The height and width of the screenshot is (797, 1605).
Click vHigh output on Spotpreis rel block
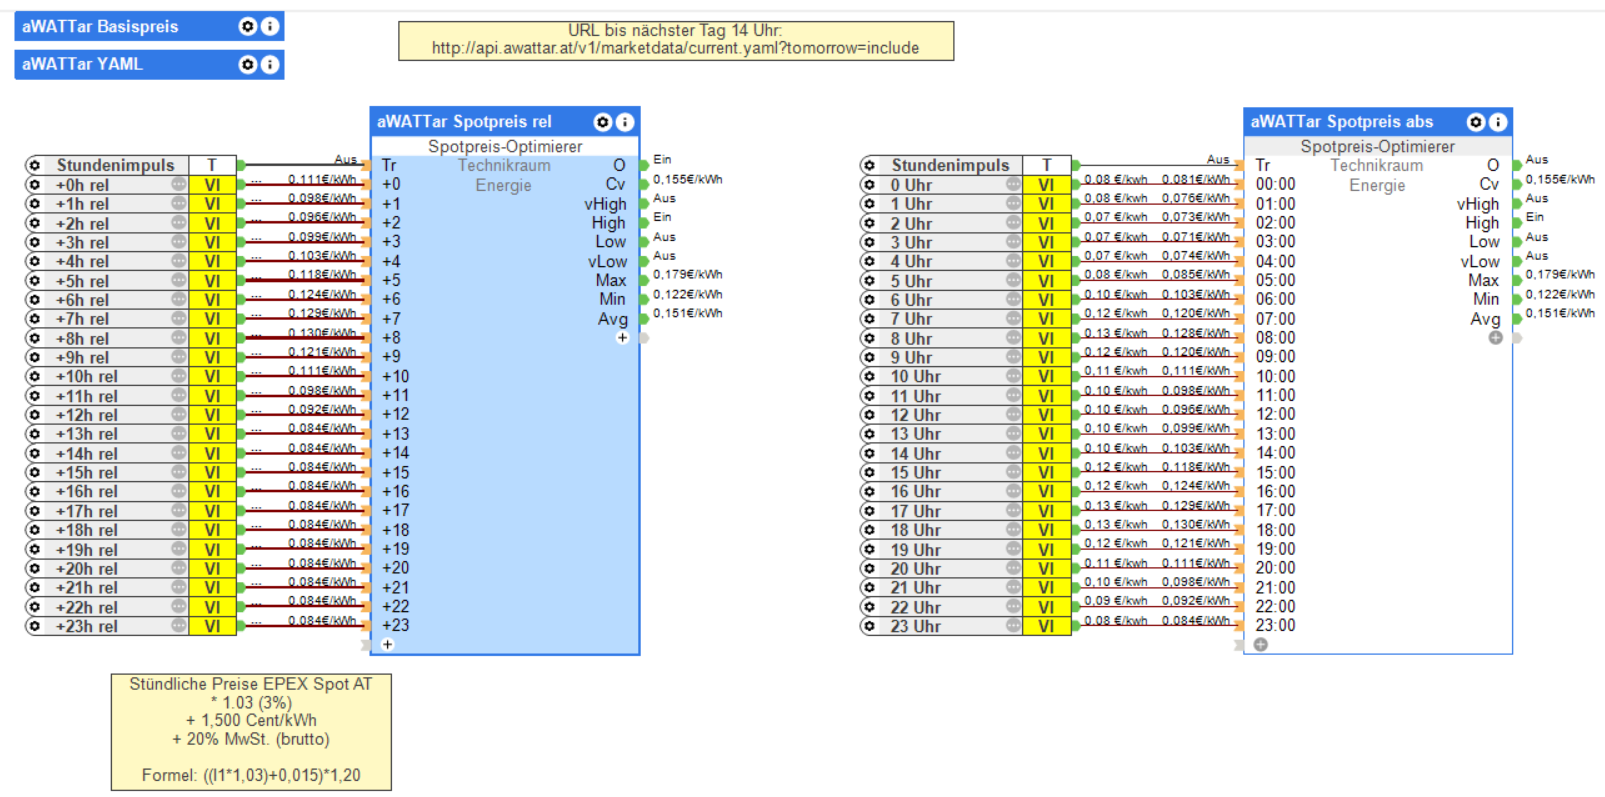605,204
